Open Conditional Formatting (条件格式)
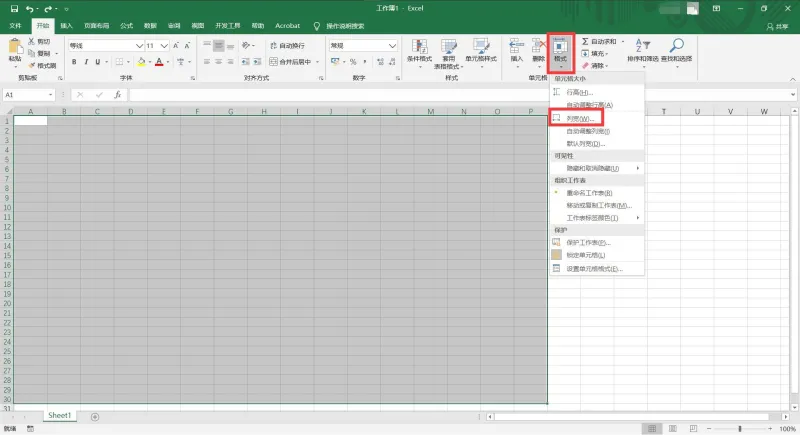Screen dimensions: 800x435 tap(419, 51)
